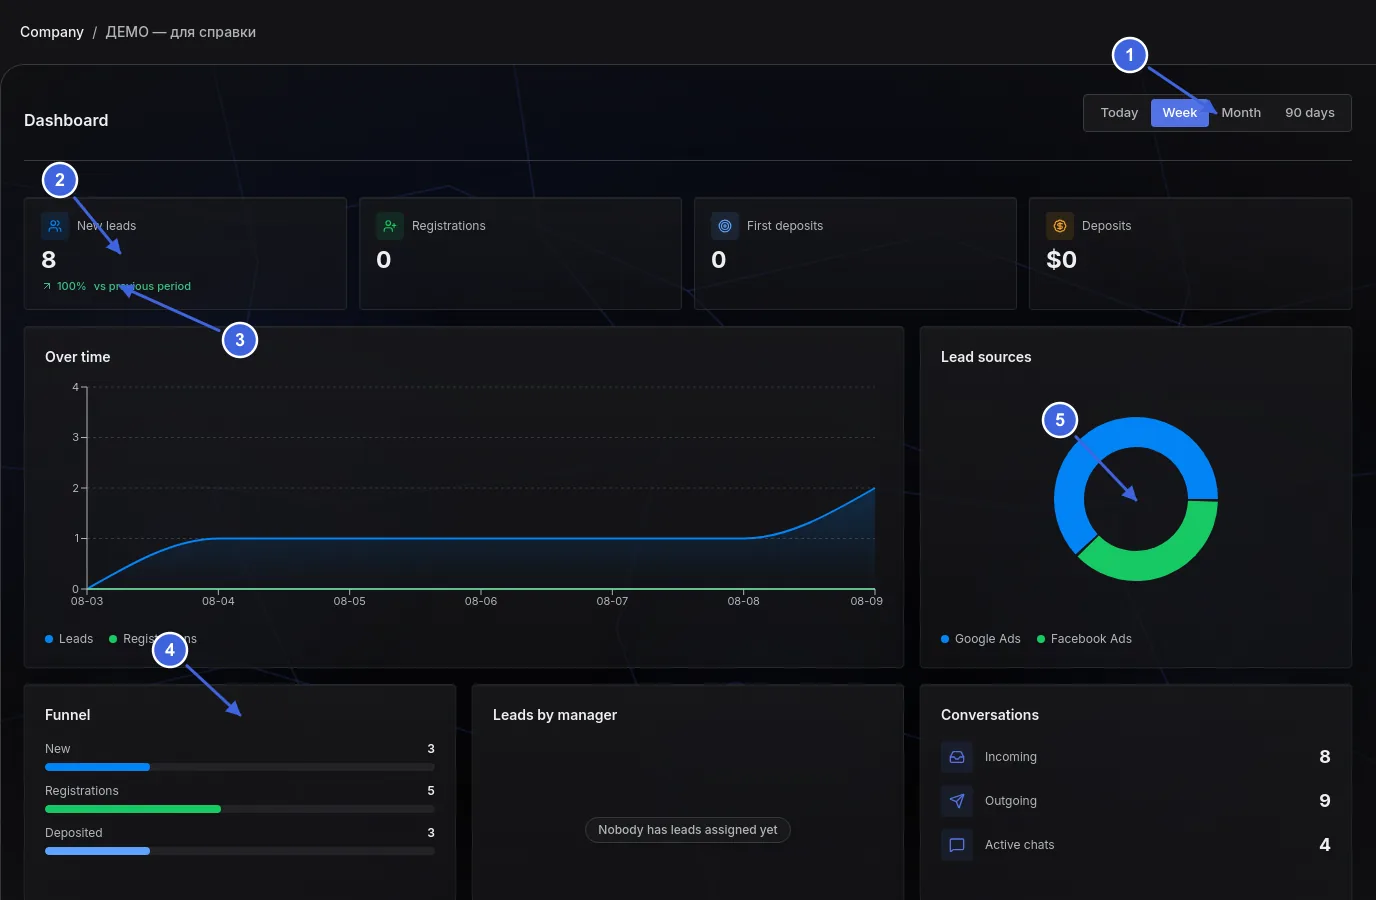Screen dimensions: 1376x900
Task: Click the Outgoing count 9
Action: pos(1325,801)
